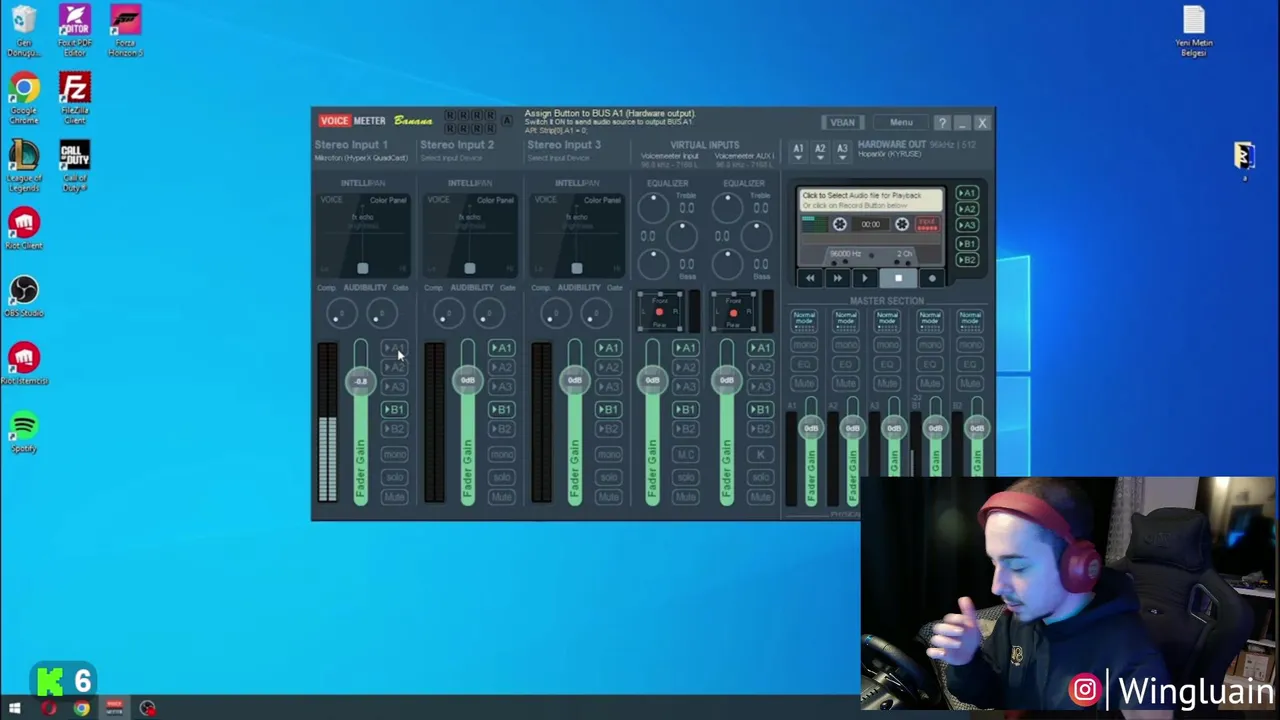Click the Windows Start button
1280x720 pixels.
tap(14, 709)
